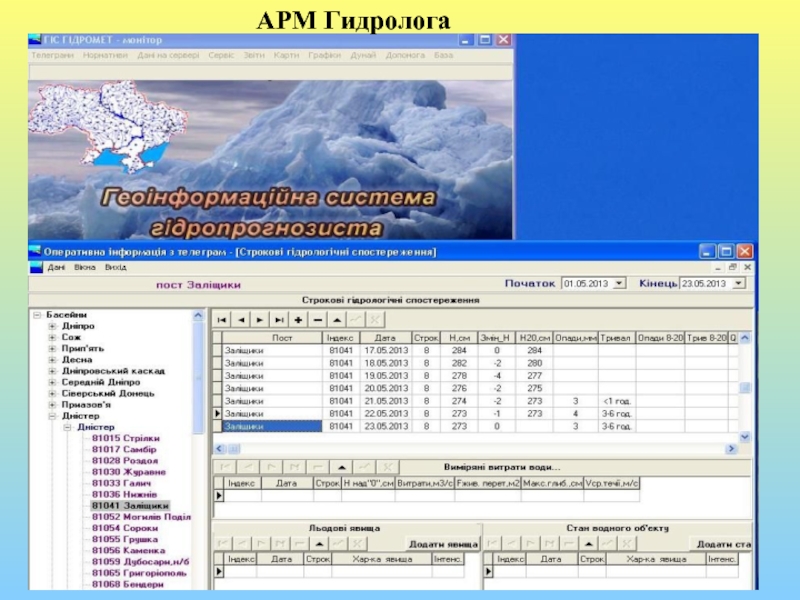Click previous record arrow in observations toolbar
This screenshot has height=600, width=800.
coord(241,319)
